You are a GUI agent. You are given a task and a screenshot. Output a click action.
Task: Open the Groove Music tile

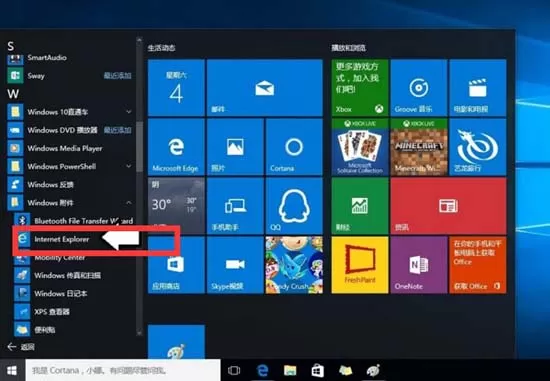pos(419,88)
